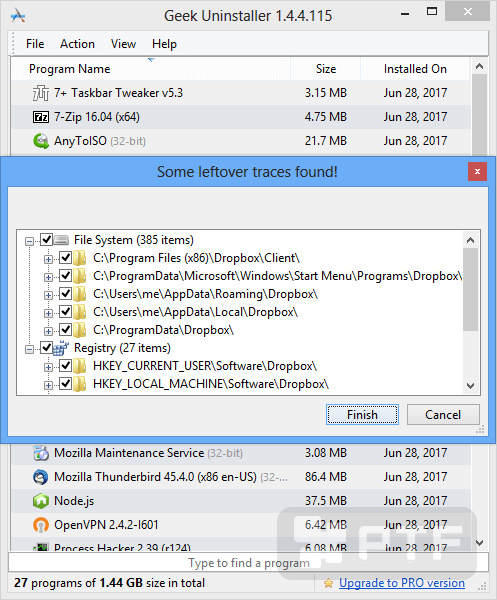Uncheck the File System (385 items) checkbox
The width and height of the screenshot is (497, 600).
[46, 240]
